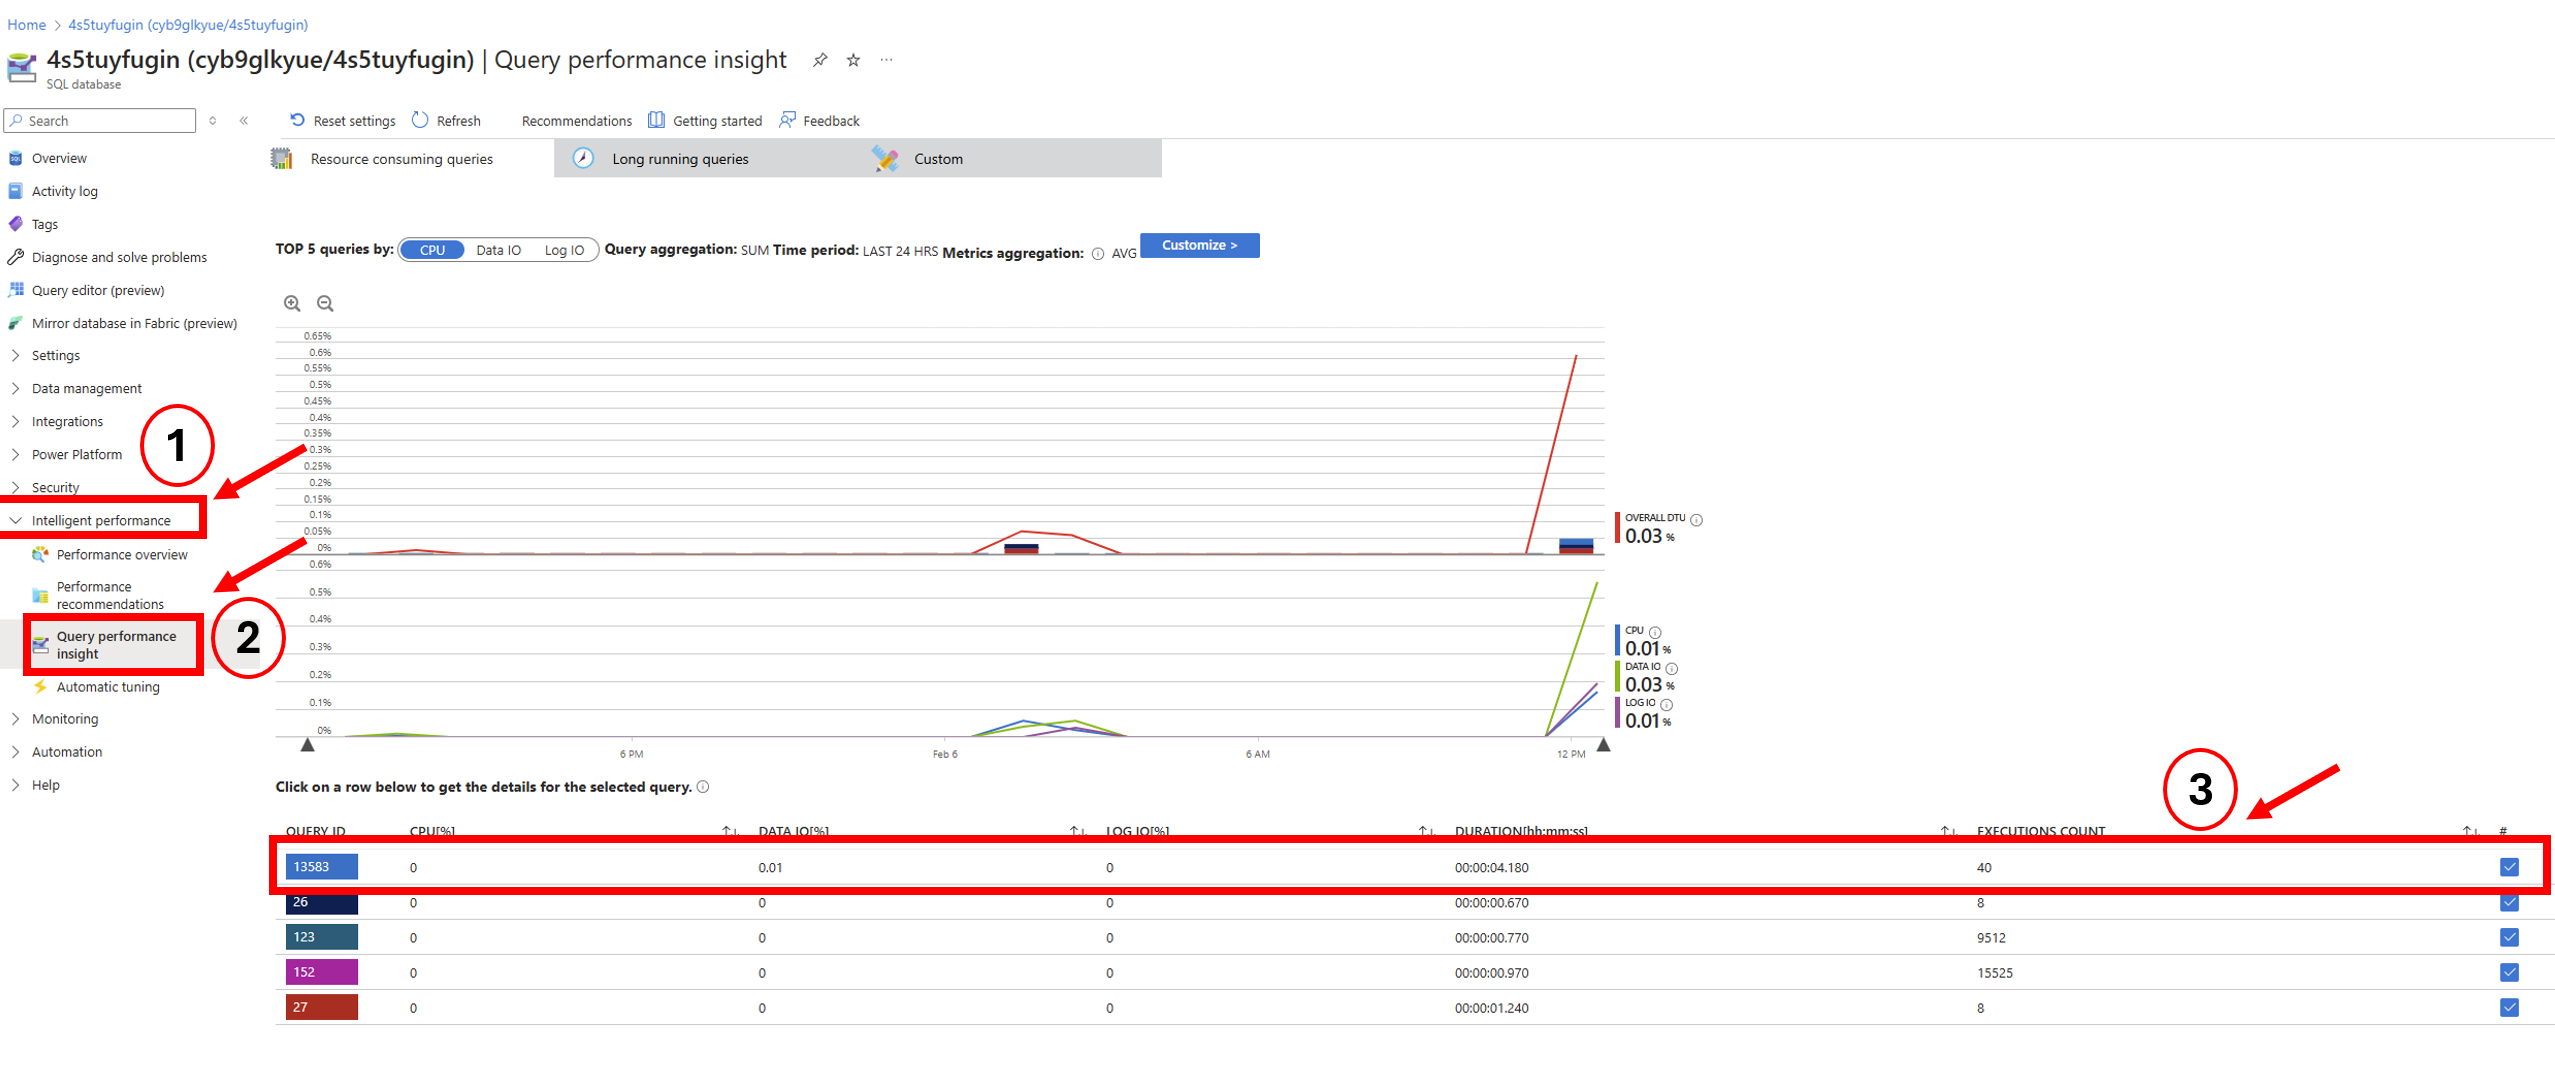
Task: Click the zoom in magnifier icon
Action: tap(292, 304)
